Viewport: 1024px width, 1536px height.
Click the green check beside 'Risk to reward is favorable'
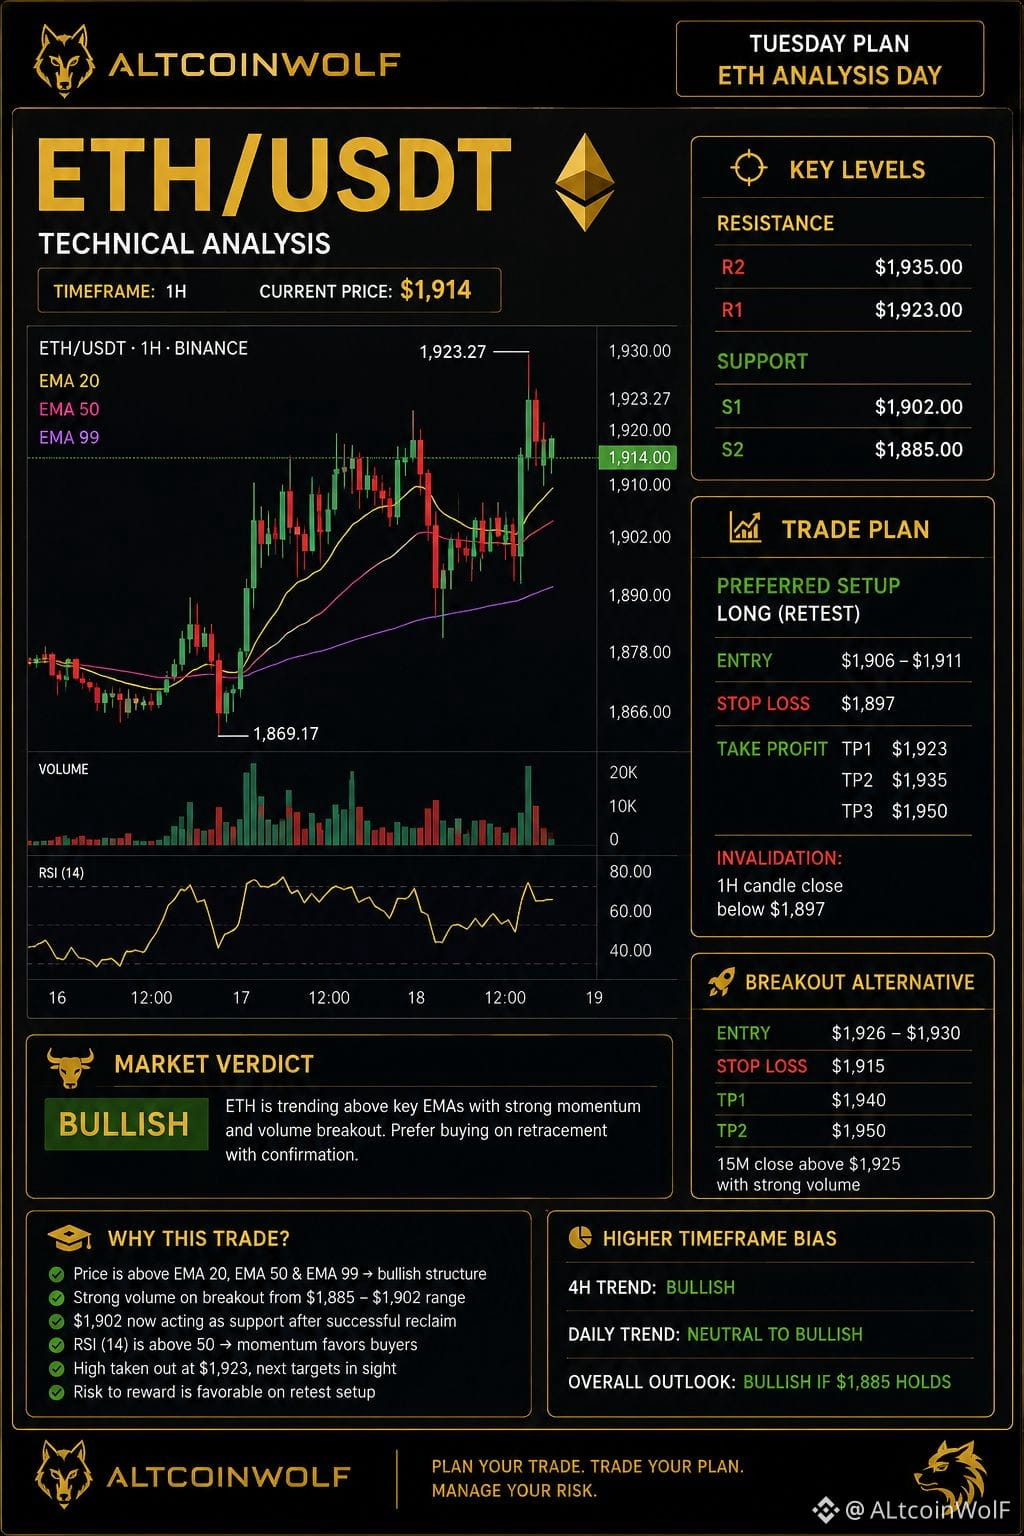pyautogui.click(x=57, y=1392)
